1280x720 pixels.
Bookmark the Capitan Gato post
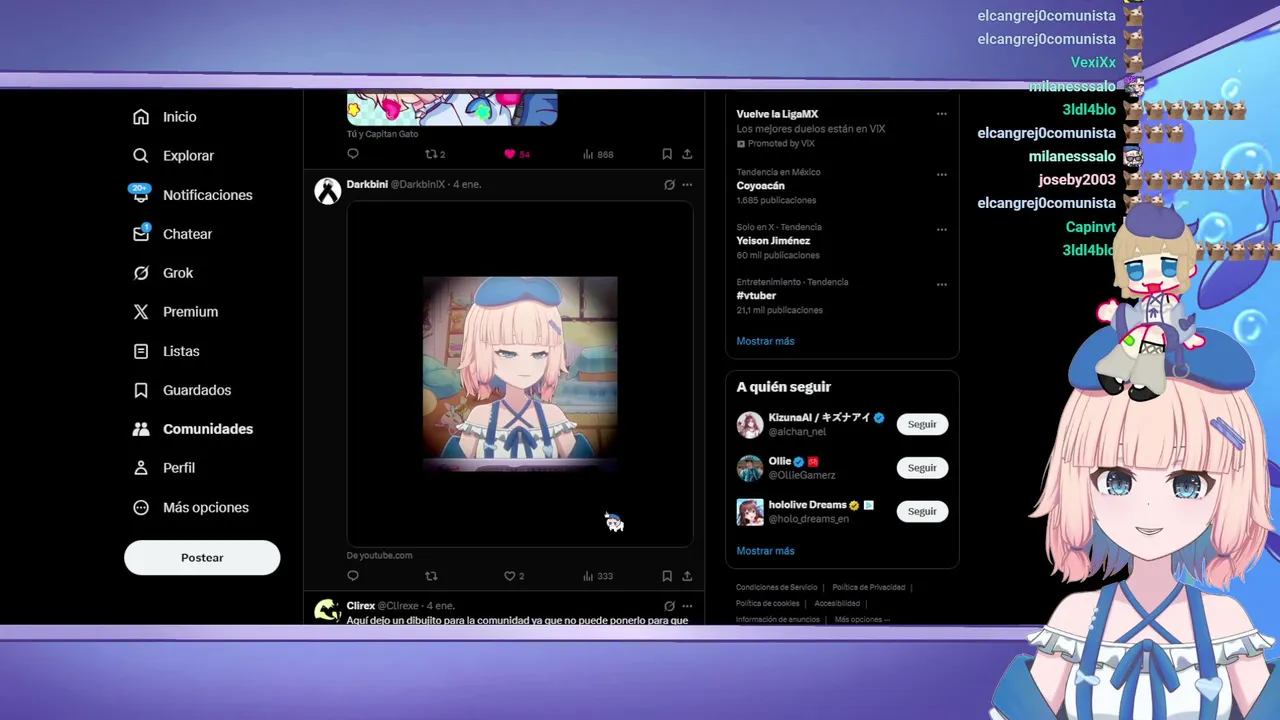[667, 154]
